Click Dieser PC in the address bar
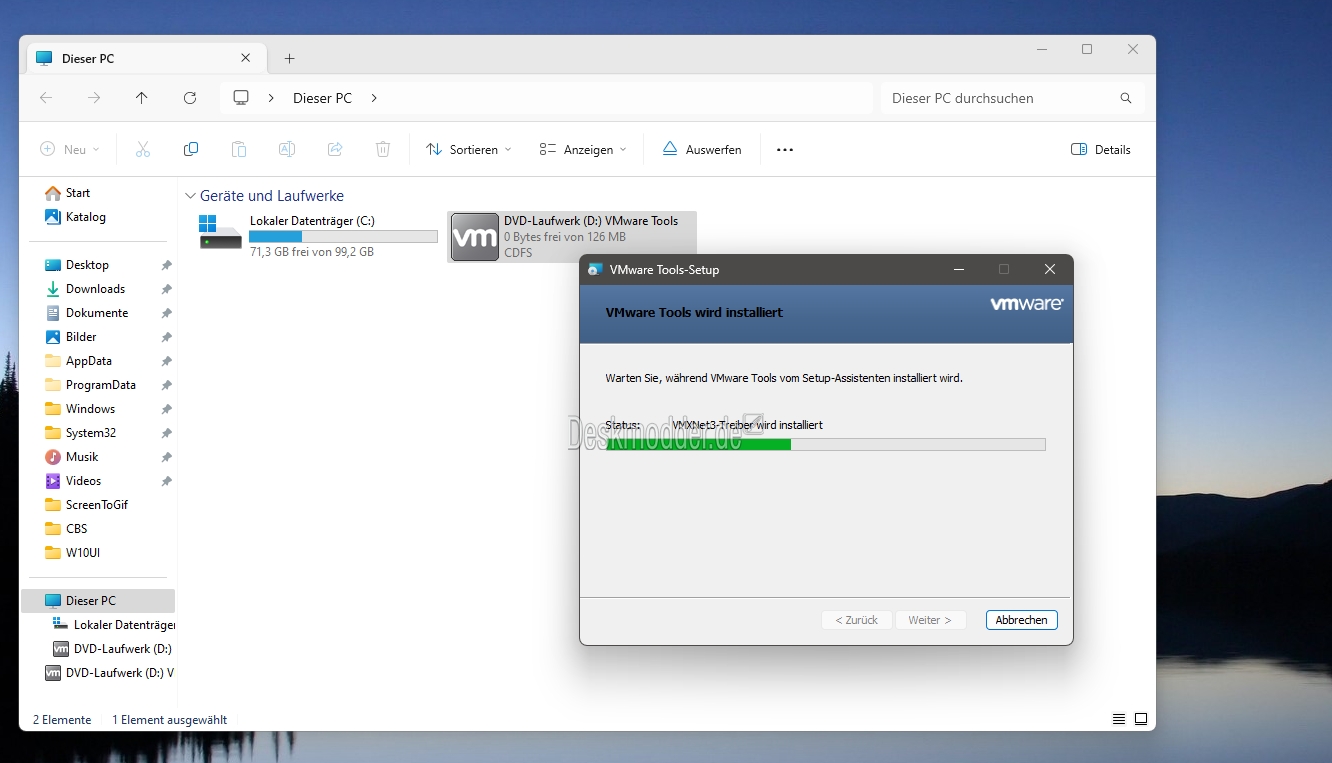The image size is (1332, 763). (322, 98)
